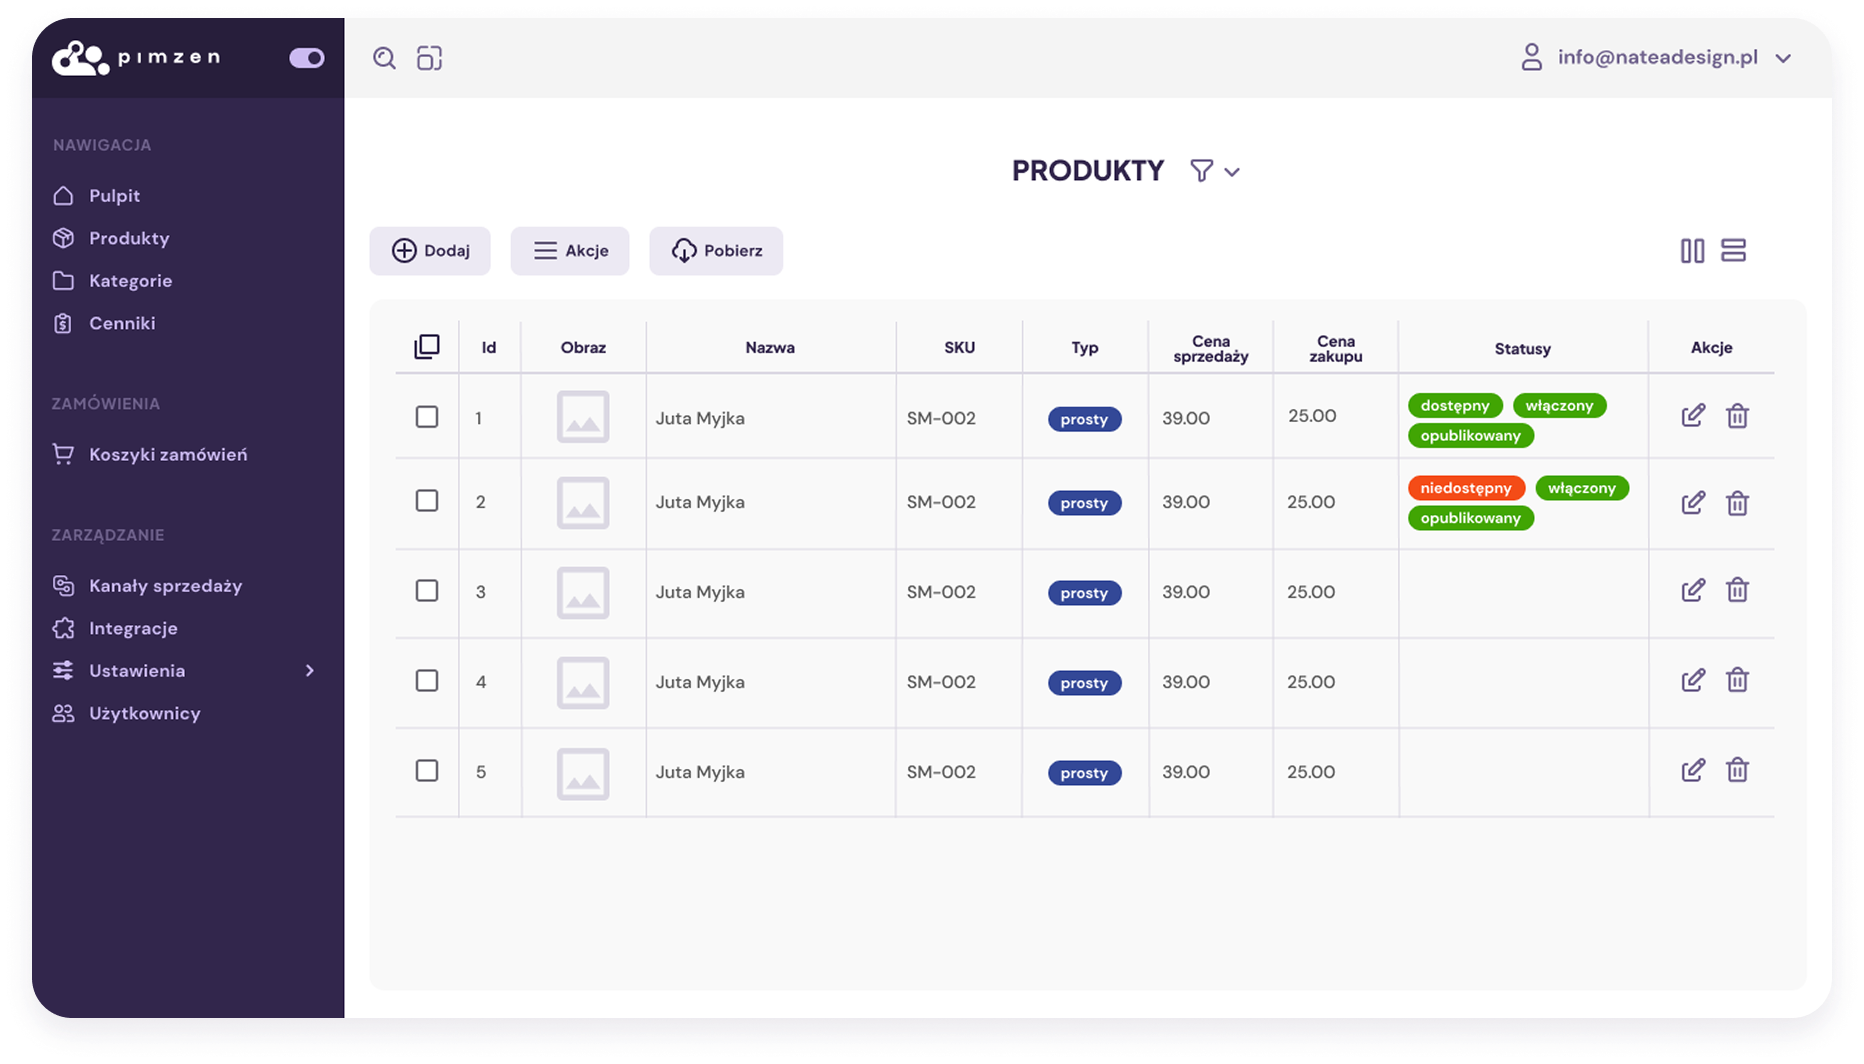Edit product with Id 3
Viewport: 1864px width, 1064px height.
tap(1693, 590)
